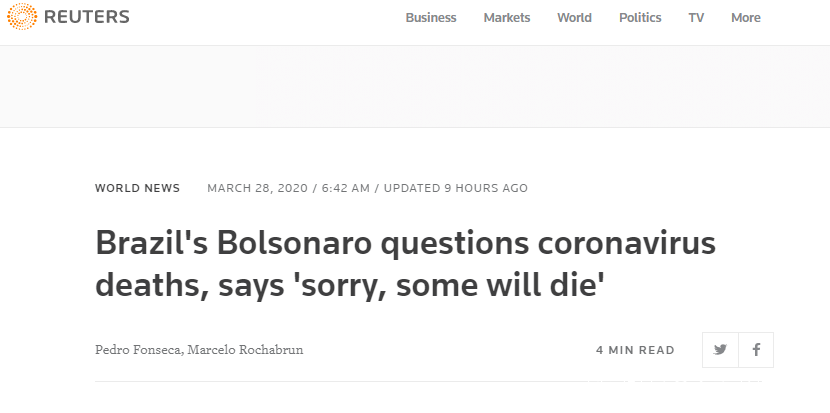This screenshot has width=830, height=413.
Task: Expand the More navigation menu
Action: pyautogui.click(x=746, y=18)
